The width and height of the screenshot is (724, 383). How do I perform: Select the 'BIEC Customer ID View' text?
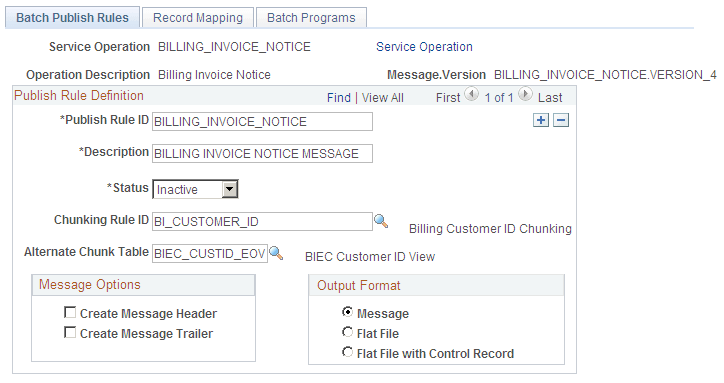tap(370, 256)
